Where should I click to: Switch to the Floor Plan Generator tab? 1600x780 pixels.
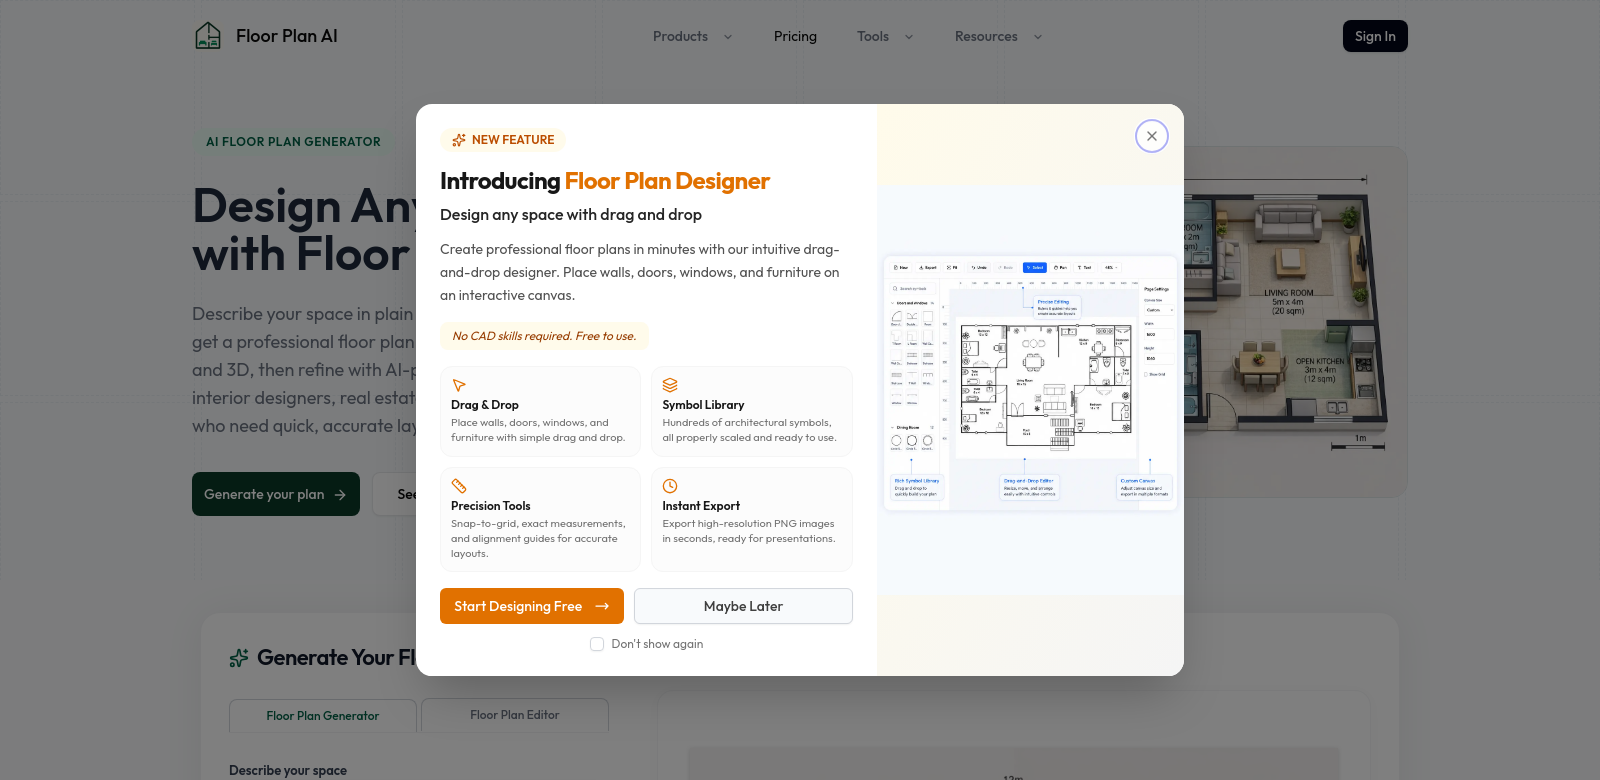pos(323,716)
